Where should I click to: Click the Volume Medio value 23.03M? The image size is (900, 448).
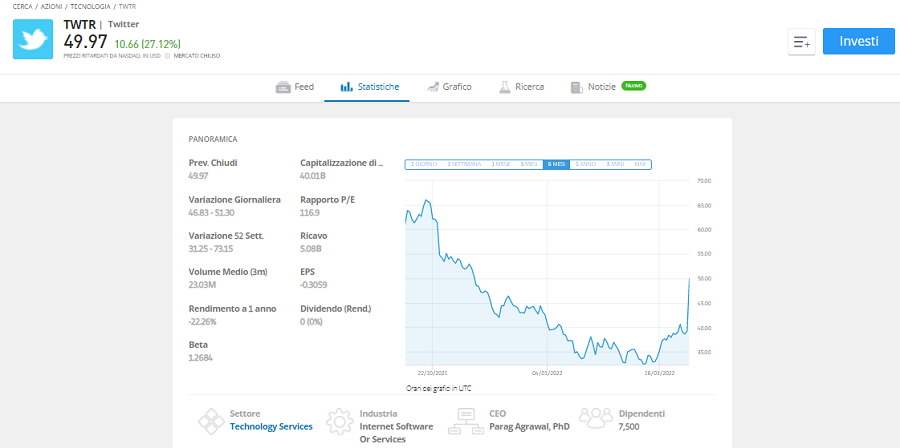[x=202, y=285]
